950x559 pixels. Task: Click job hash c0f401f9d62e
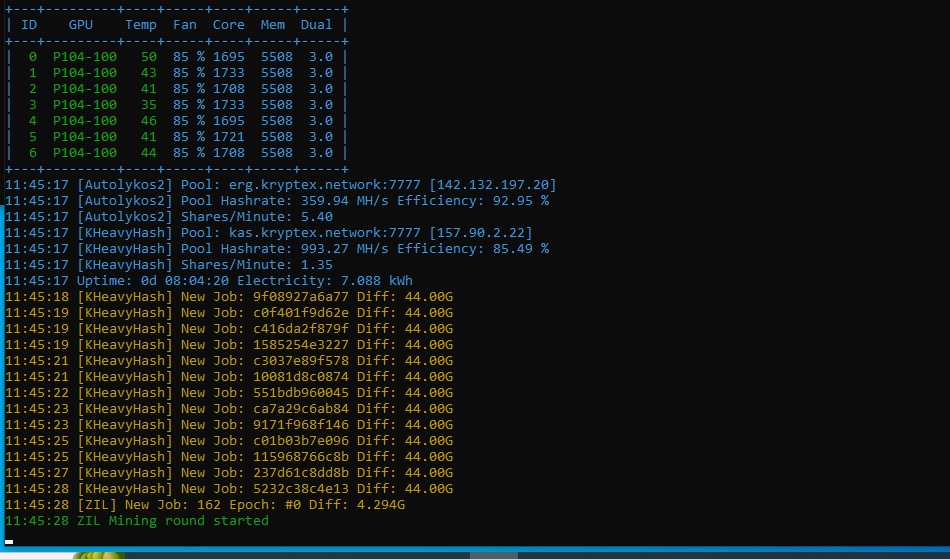click(x=301, y=313)
